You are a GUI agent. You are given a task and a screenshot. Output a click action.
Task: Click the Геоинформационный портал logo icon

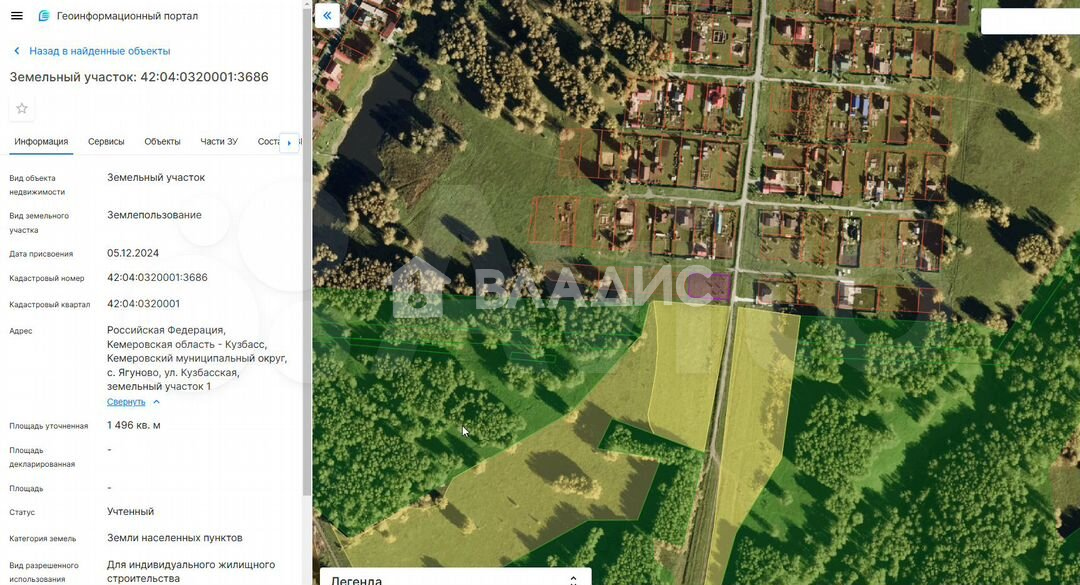click(x=43, y=16)
